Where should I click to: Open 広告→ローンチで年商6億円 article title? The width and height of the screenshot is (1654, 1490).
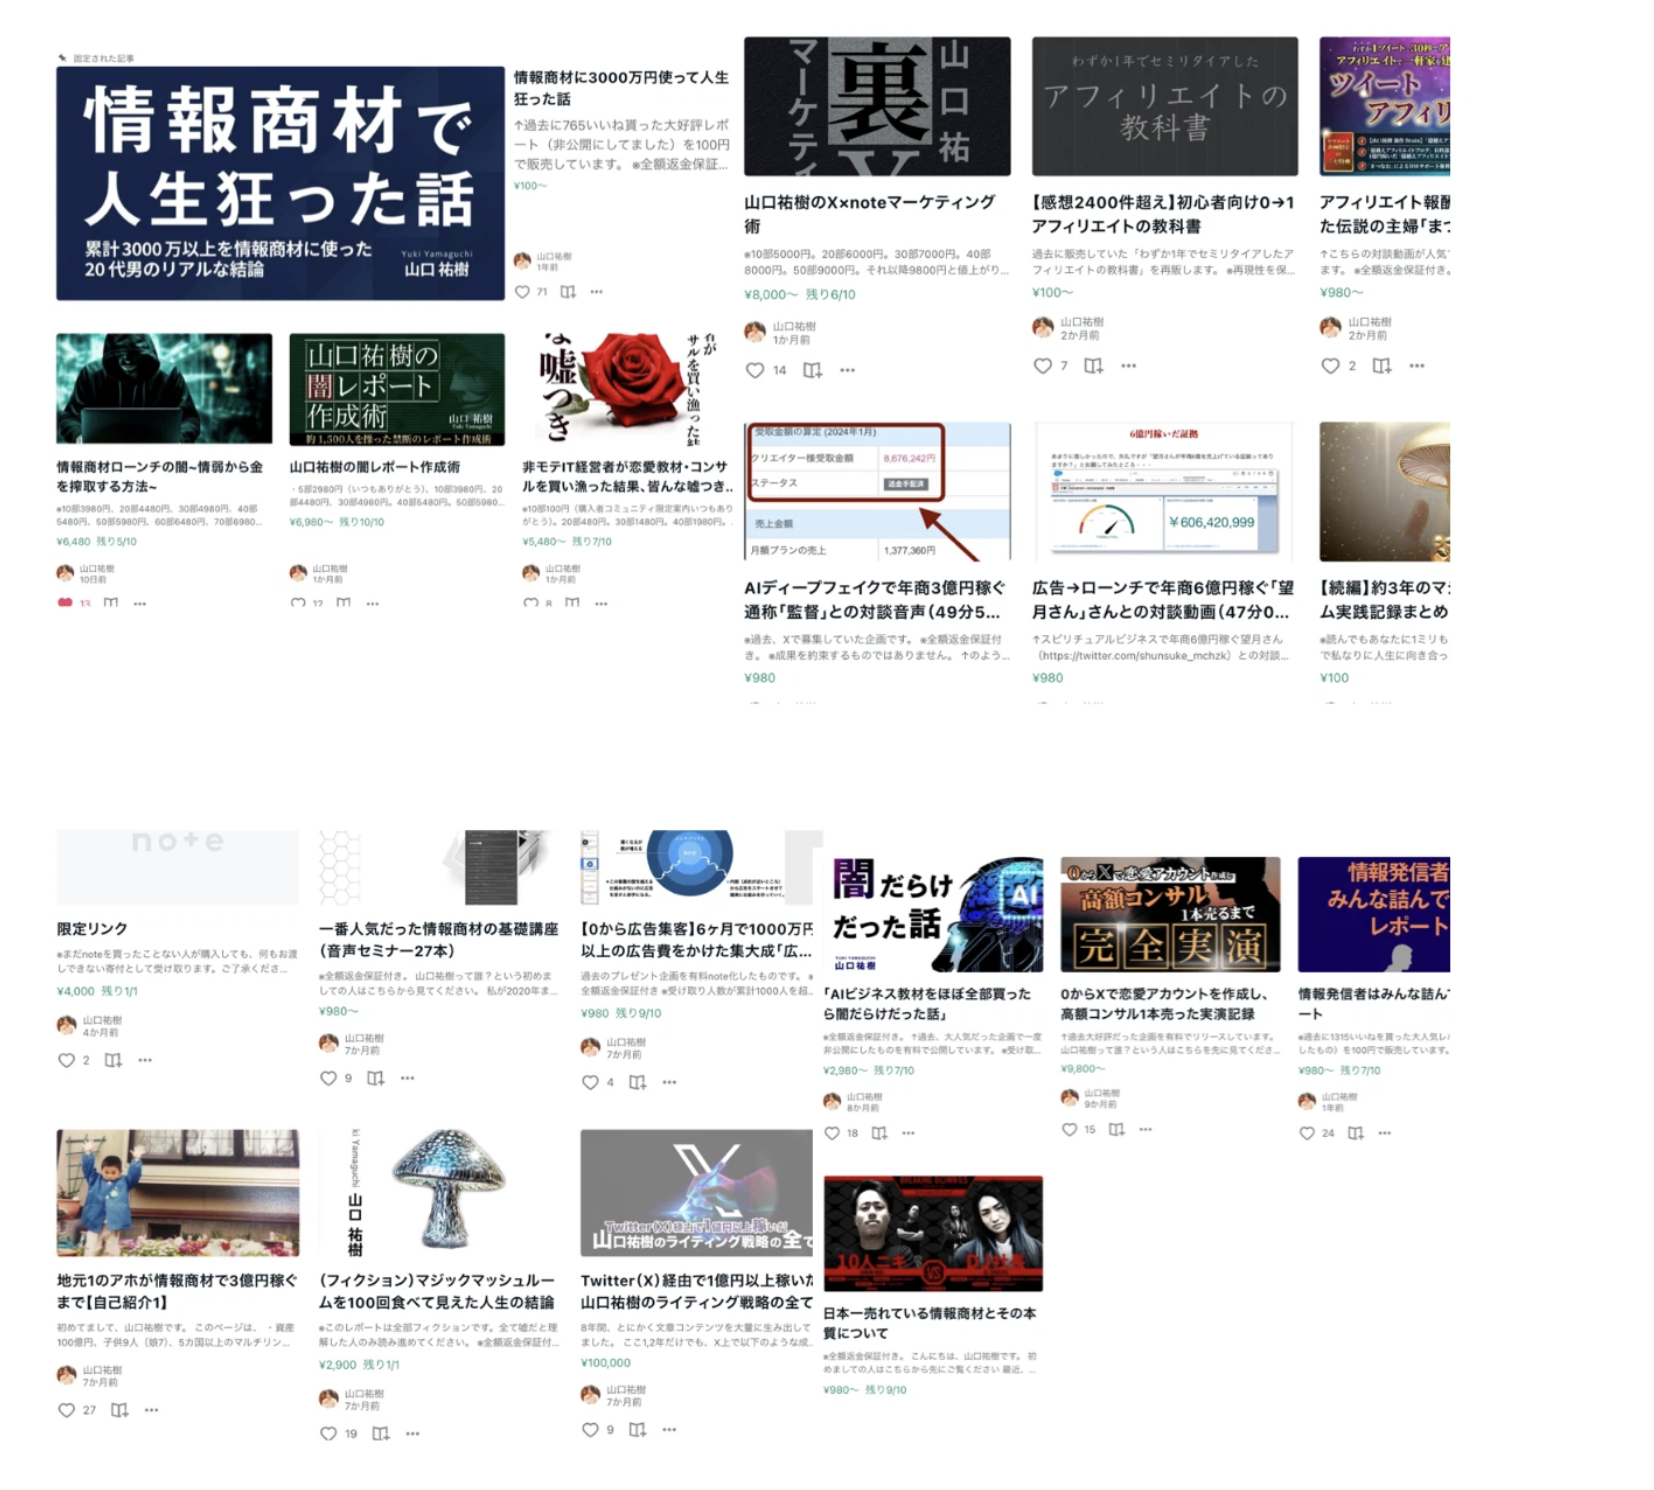coord(1162,599)
